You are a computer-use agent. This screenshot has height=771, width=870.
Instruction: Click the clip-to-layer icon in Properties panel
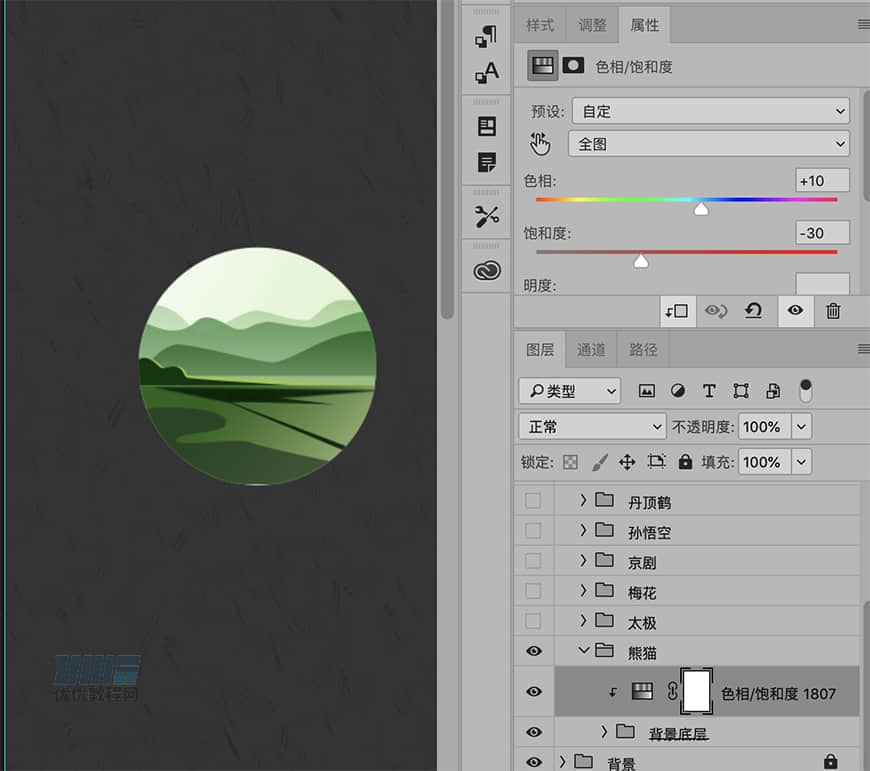(677, 311)
